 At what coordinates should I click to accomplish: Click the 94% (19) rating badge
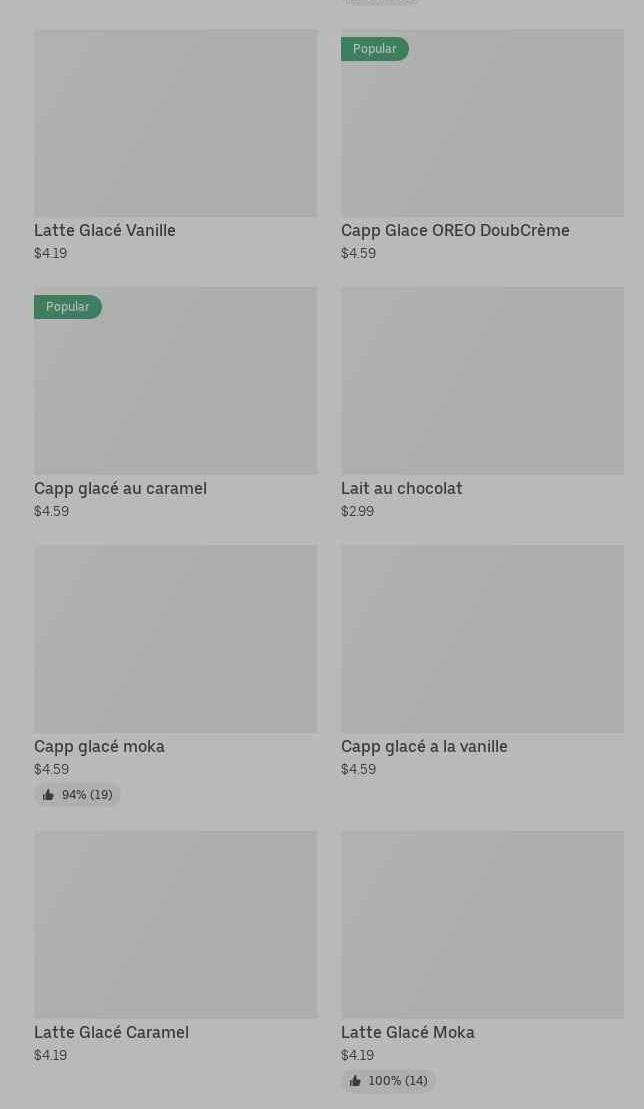tap(78, 795)
